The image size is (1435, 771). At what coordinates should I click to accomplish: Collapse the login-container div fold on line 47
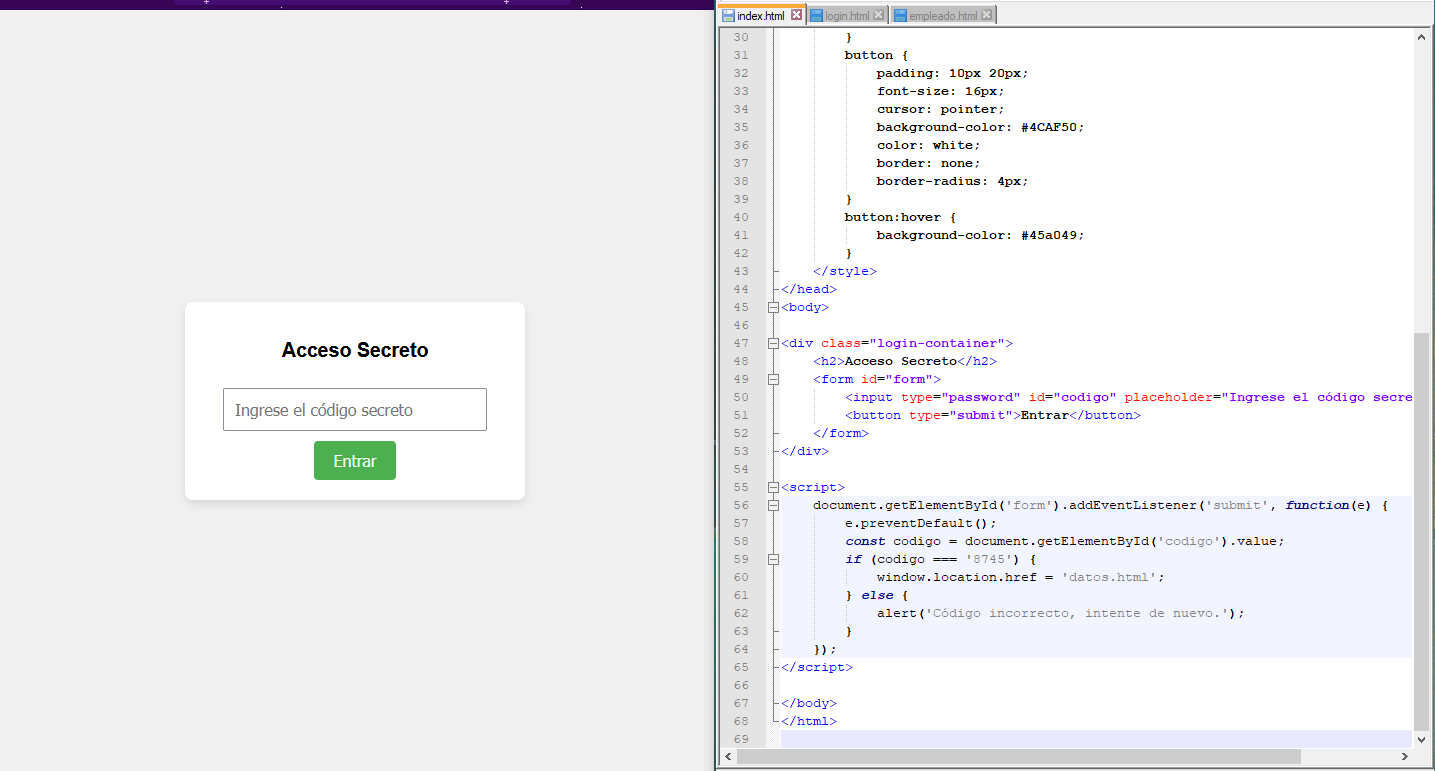[773, 343]
